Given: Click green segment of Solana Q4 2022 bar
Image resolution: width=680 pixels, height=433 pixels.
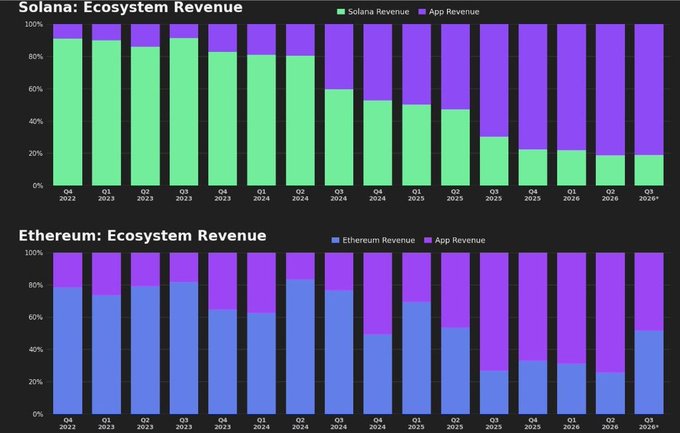Looking at the screenshot, I should (68, 112).
